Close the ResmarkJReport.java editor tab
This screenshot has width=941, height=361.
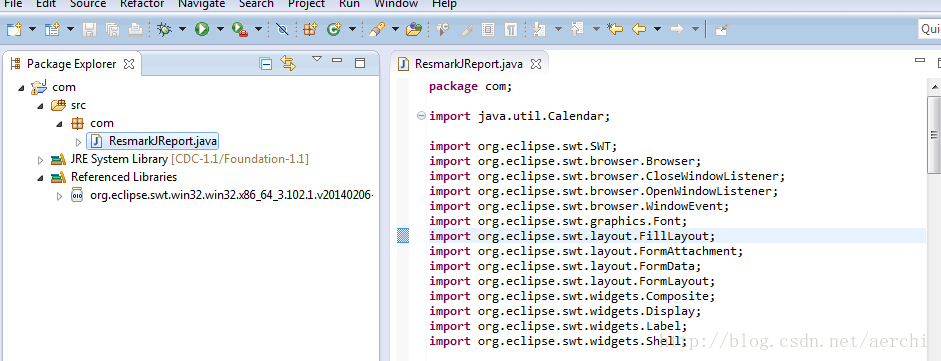(537, 64)
